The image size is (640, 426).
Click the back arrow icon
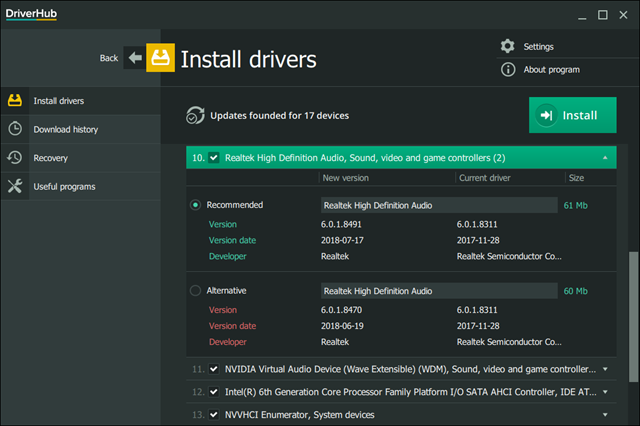pos(134,58)
